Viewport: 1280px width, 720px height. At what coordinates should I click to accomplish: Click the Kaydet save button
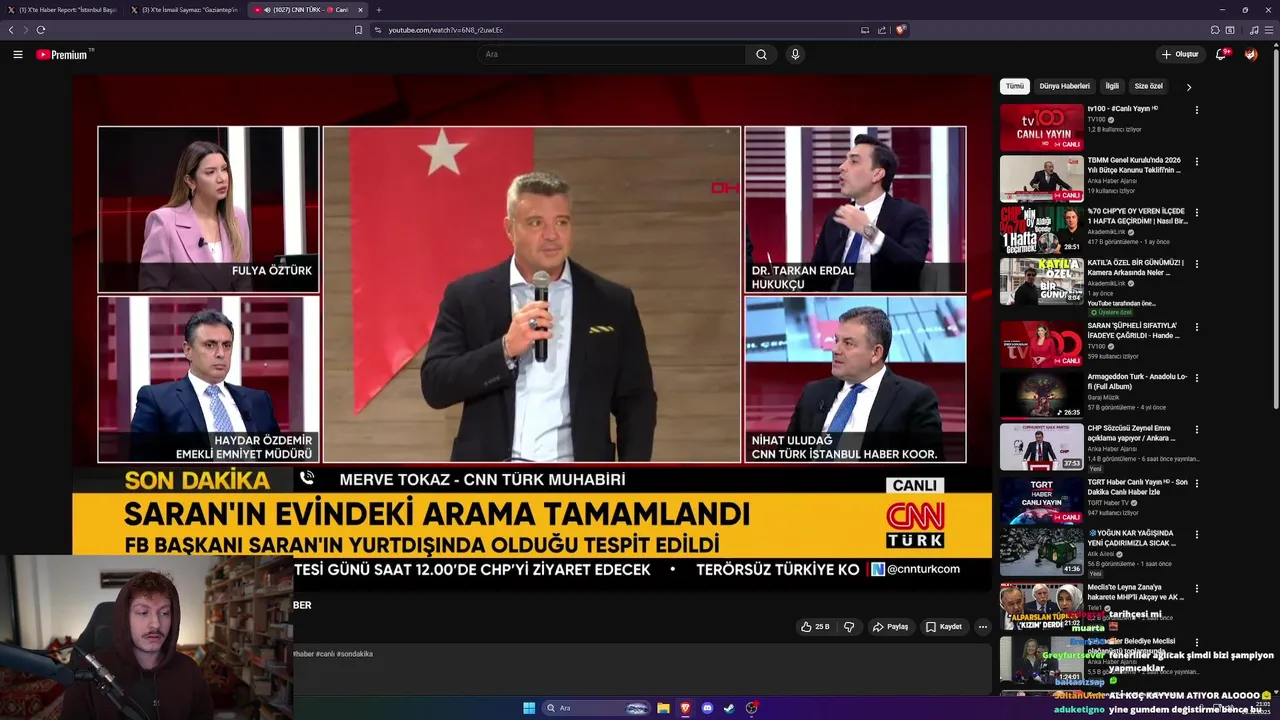coord(944,627)
